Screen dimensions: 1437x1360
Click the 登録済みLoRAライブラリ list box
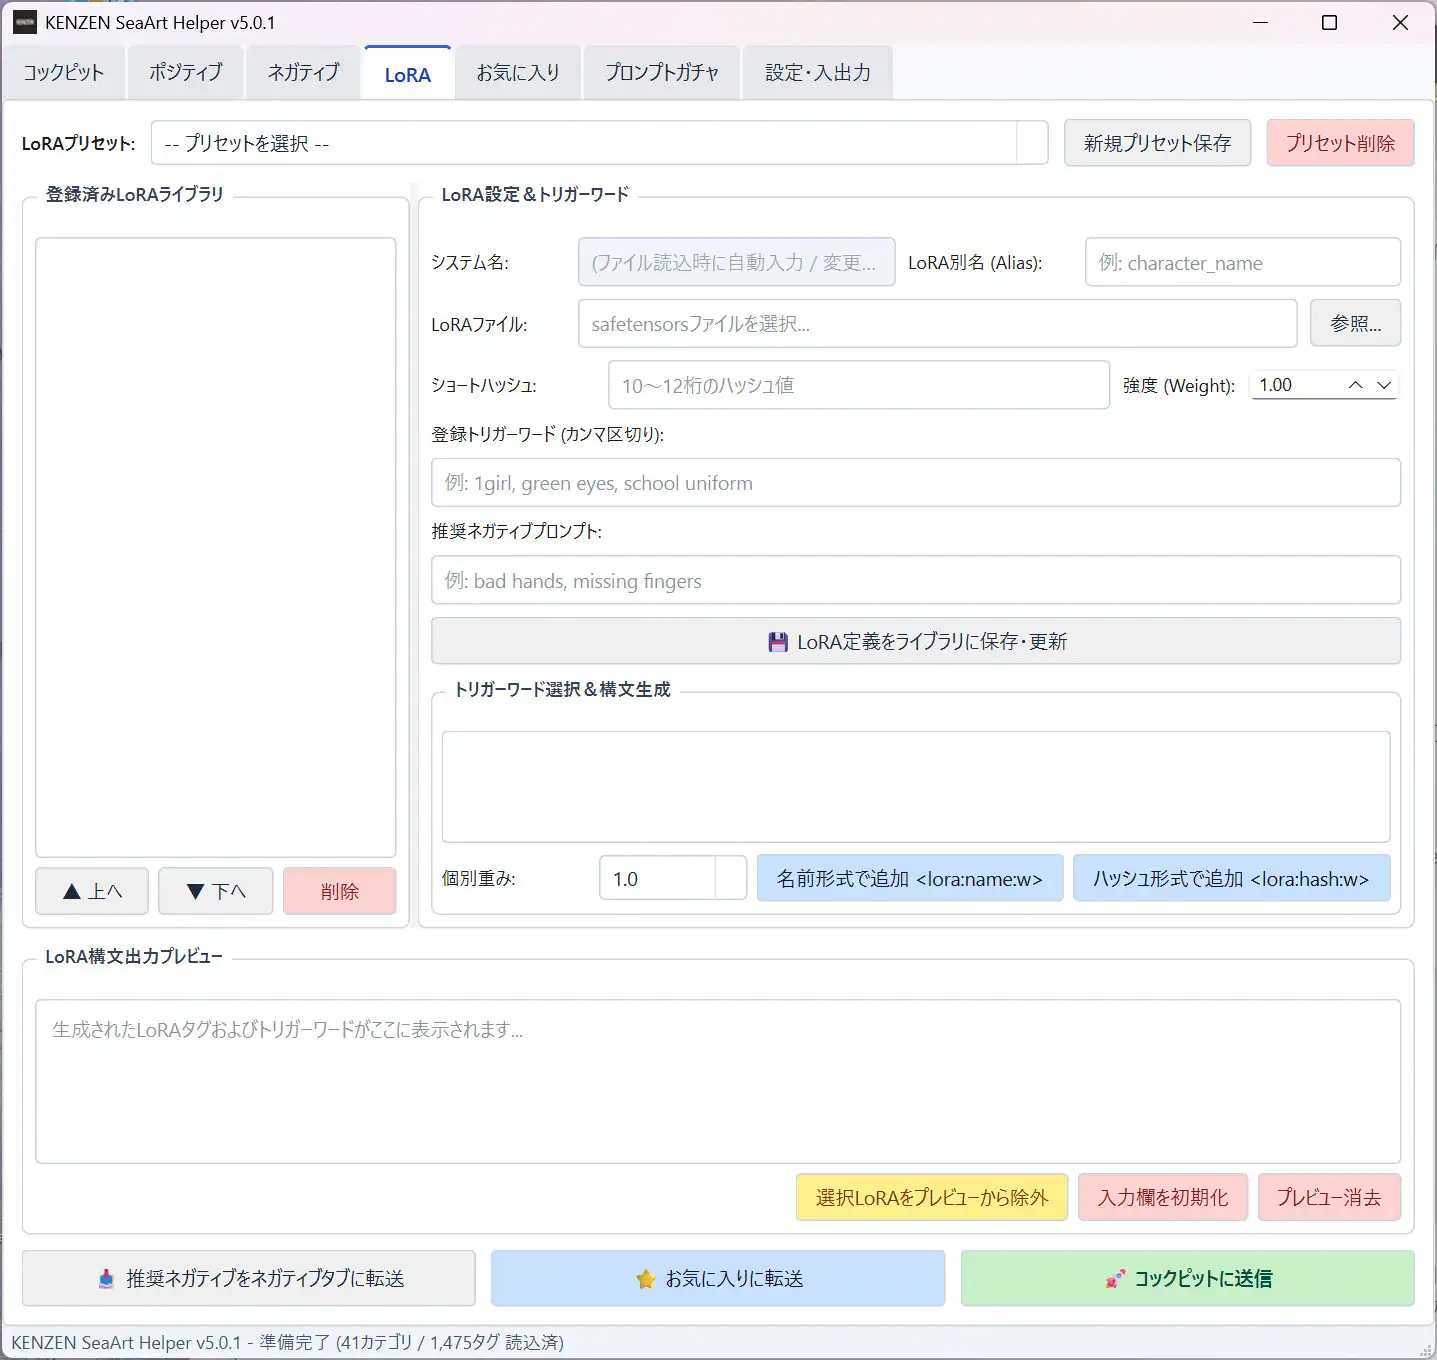215,547
